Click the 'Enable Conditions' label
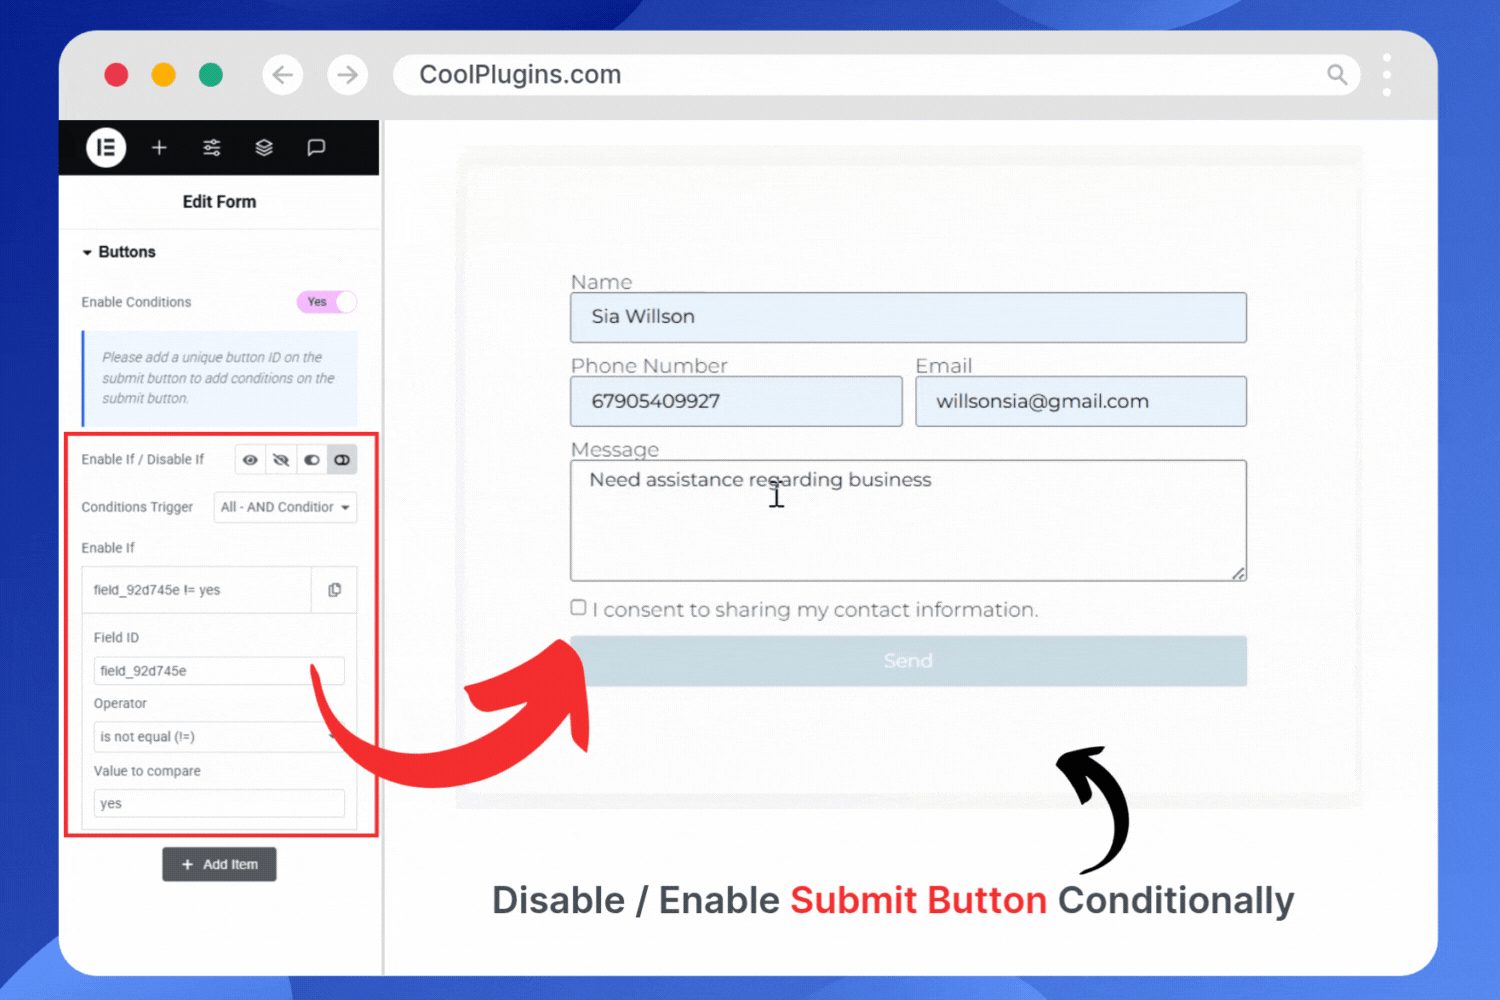 point(136,302)
